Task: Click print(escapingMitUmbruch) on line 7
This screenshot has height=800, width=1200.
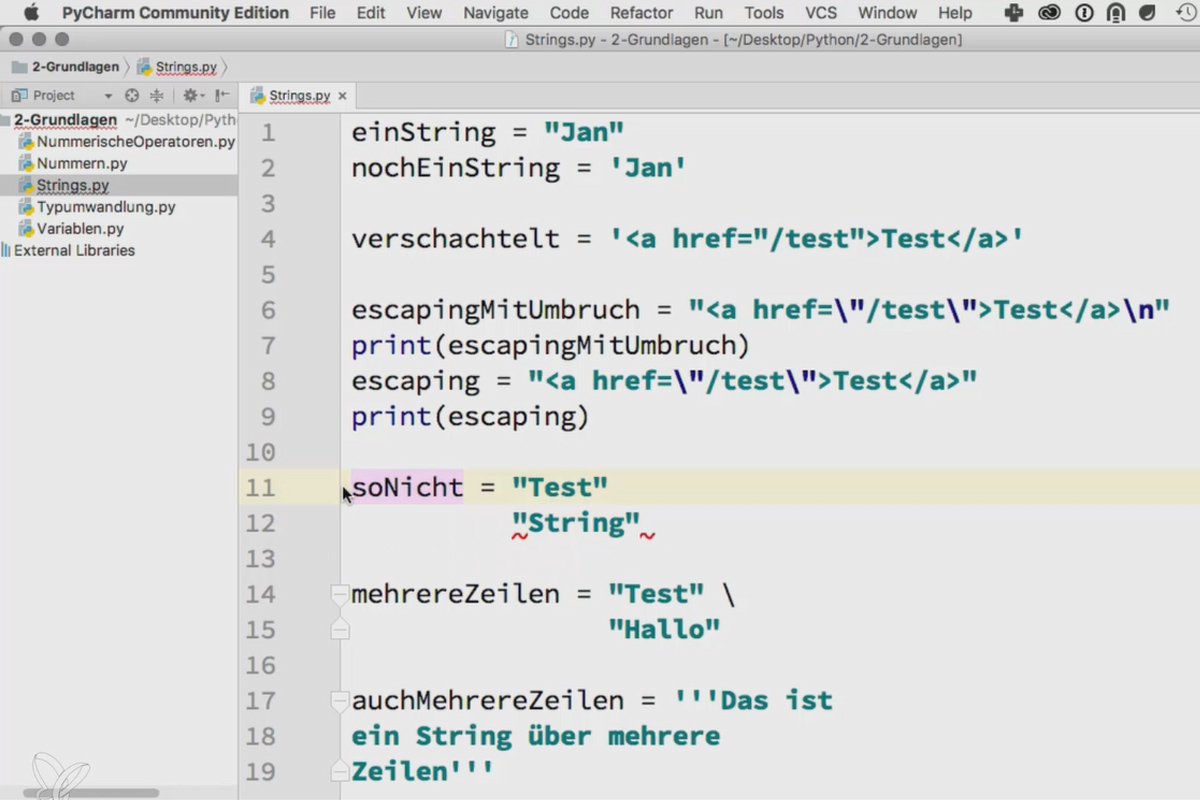Action: pyautogui.click(x=551, y=346)
